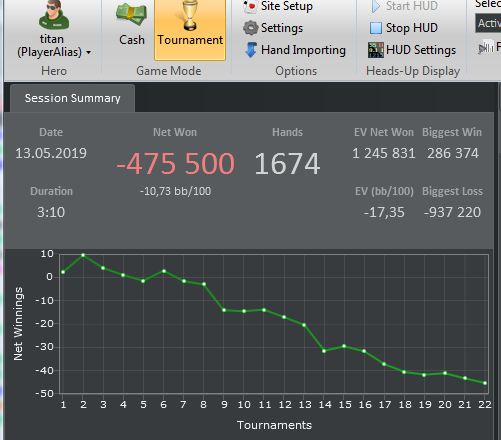
Task: Click the Net Winnings axis label
Action: click(x=18, y=324)
